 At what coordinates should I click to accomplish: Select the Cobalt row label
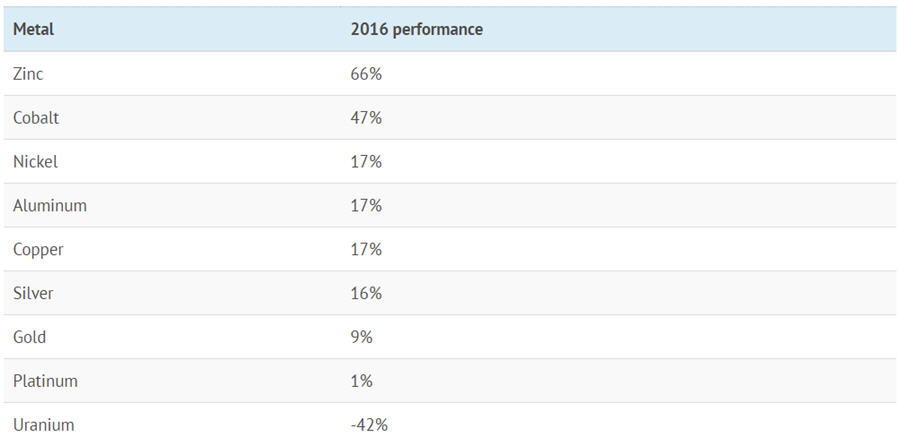pos(36,118)
